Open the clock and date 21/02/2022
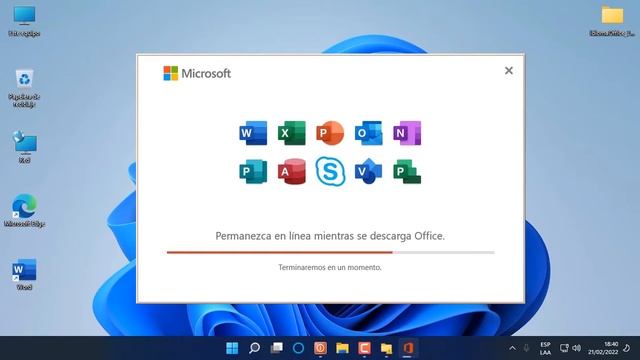 [x=603, y=348]
